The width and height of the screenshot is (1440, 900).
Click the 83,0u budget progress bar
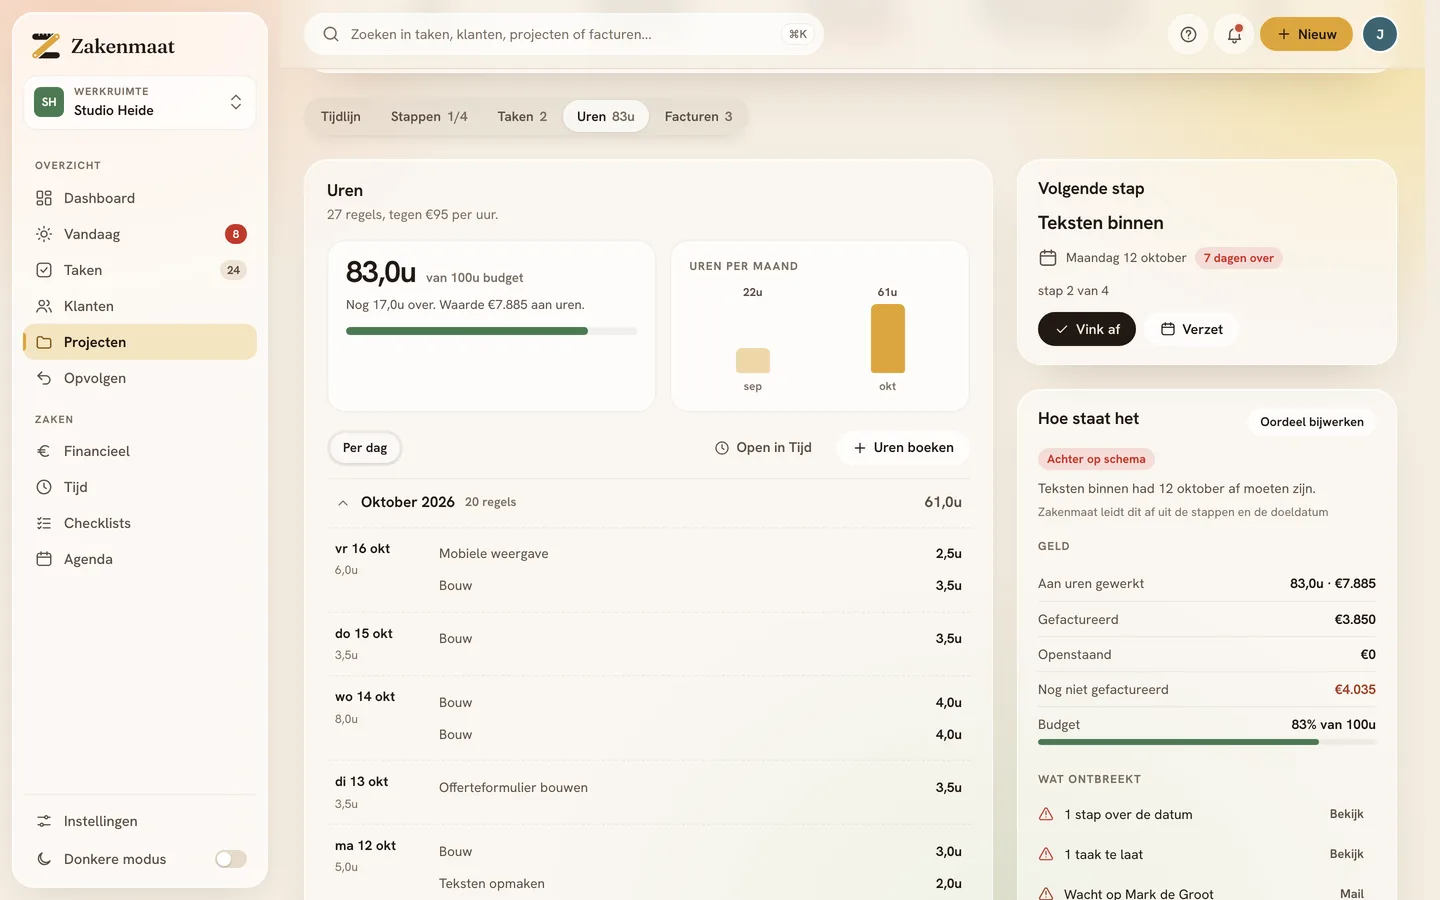[491, 331]
